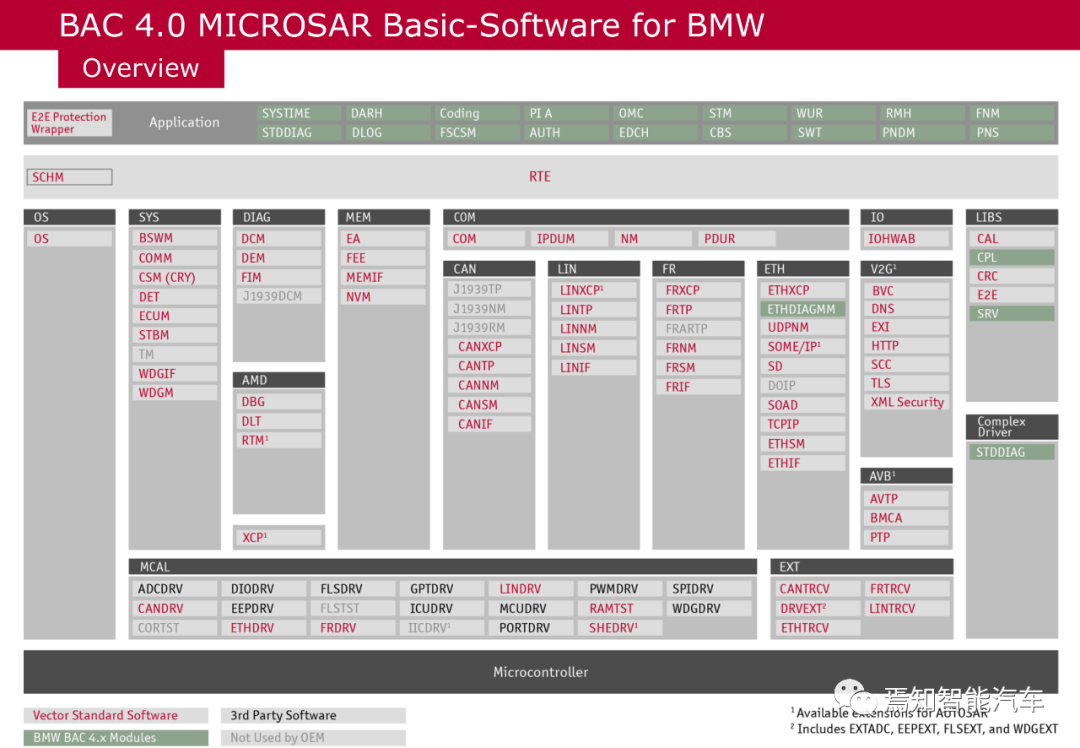Click the Microcontroller bar

tap(541, 672)
